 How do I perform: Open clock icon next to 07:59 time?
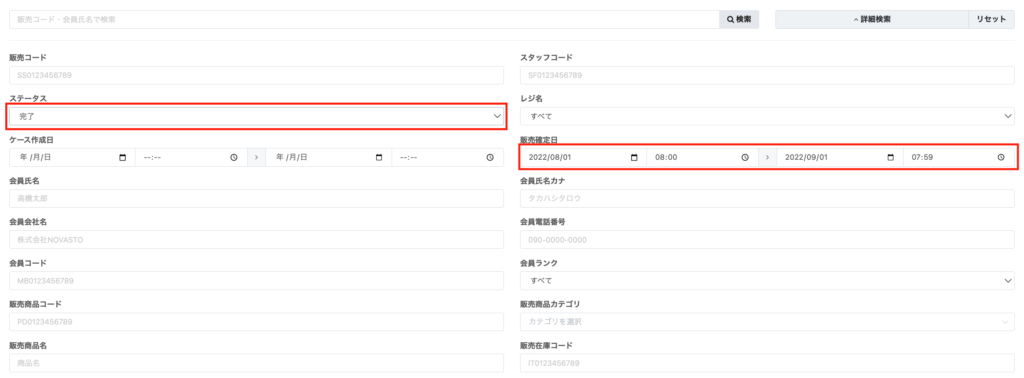click(x=1001, y=157)
